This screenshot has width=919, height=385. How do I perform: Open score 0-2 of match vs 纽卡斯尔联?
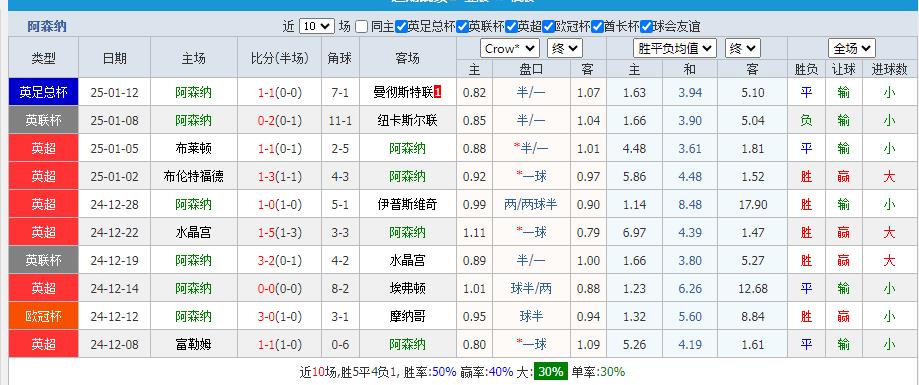268,121
